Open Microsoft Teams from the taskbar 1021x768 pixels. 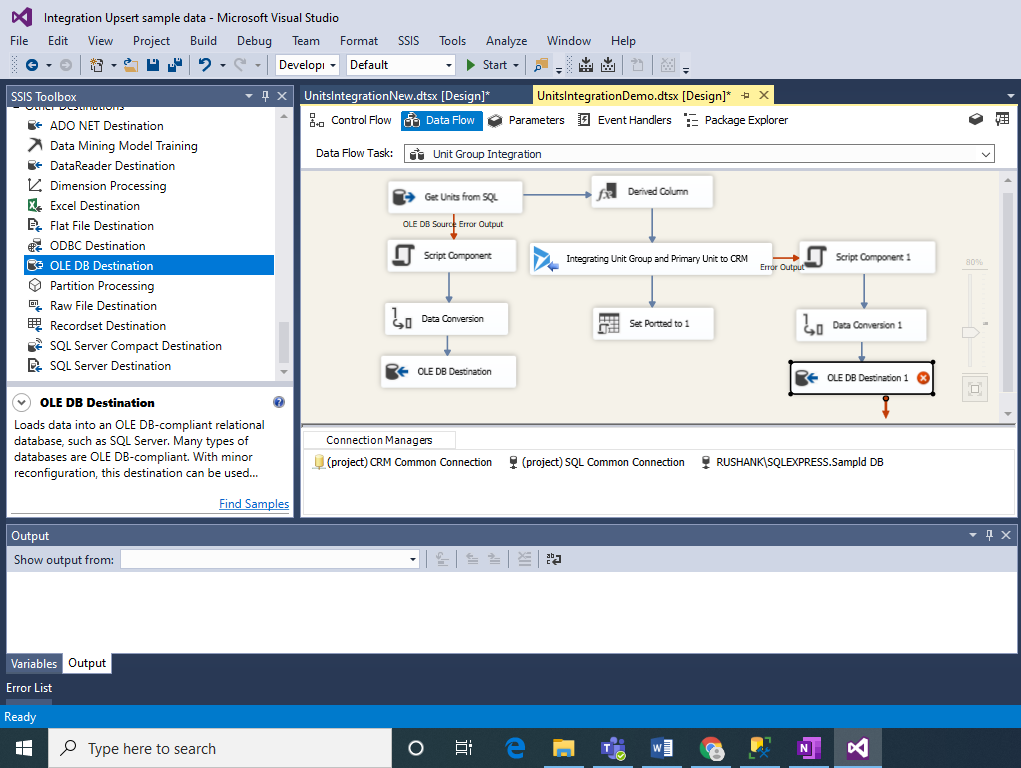click(613, 748)
